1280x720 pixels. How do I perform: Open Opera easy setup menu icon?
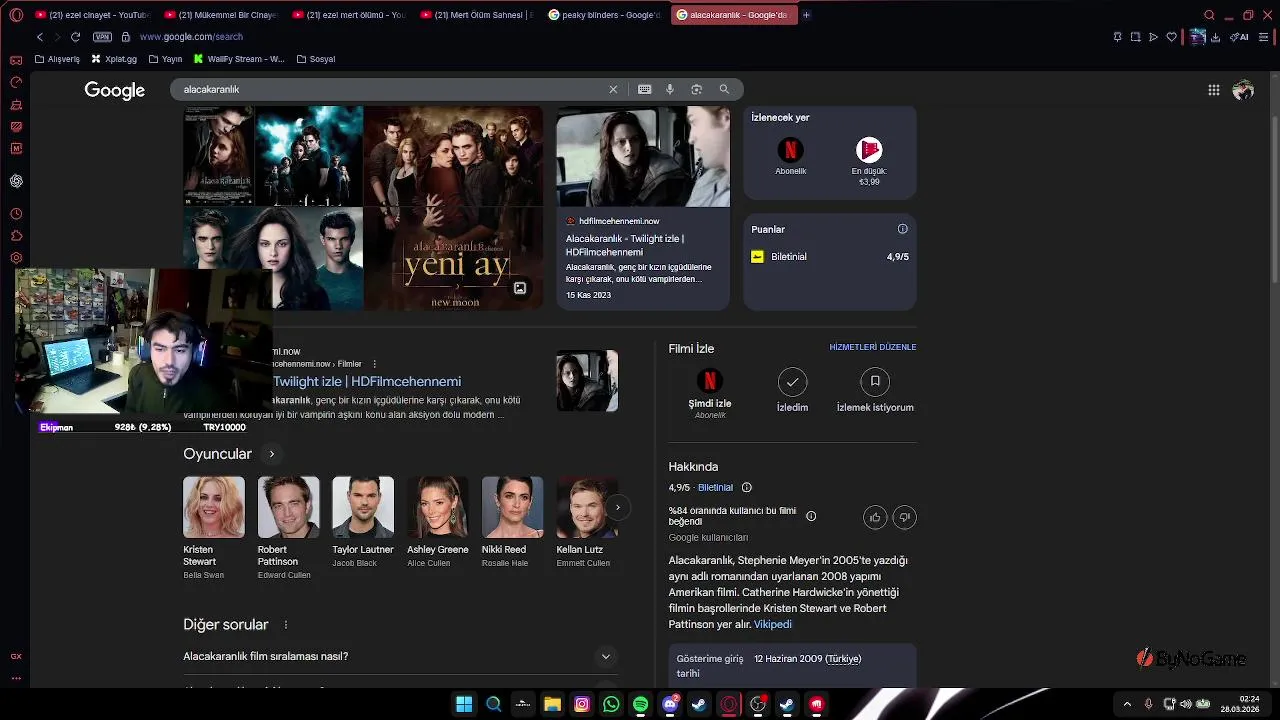point(1264,37)
